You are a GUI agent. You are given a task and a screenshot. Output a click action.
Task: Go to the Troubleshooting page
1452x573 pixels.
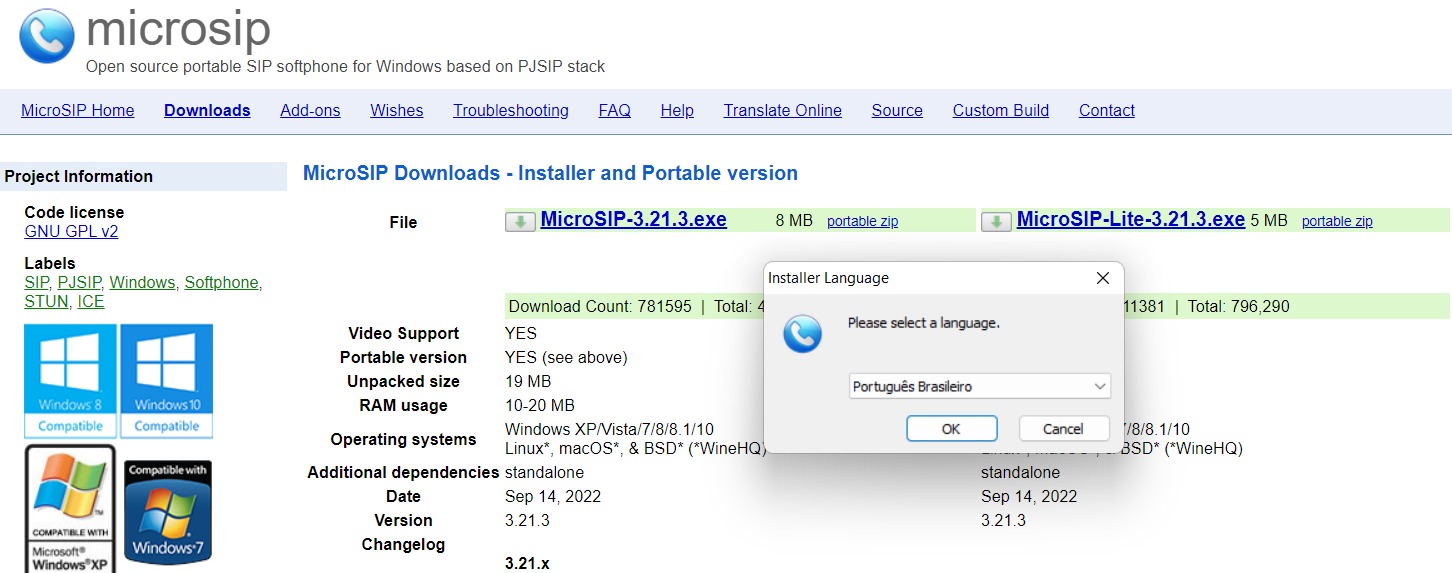point(510,111)
